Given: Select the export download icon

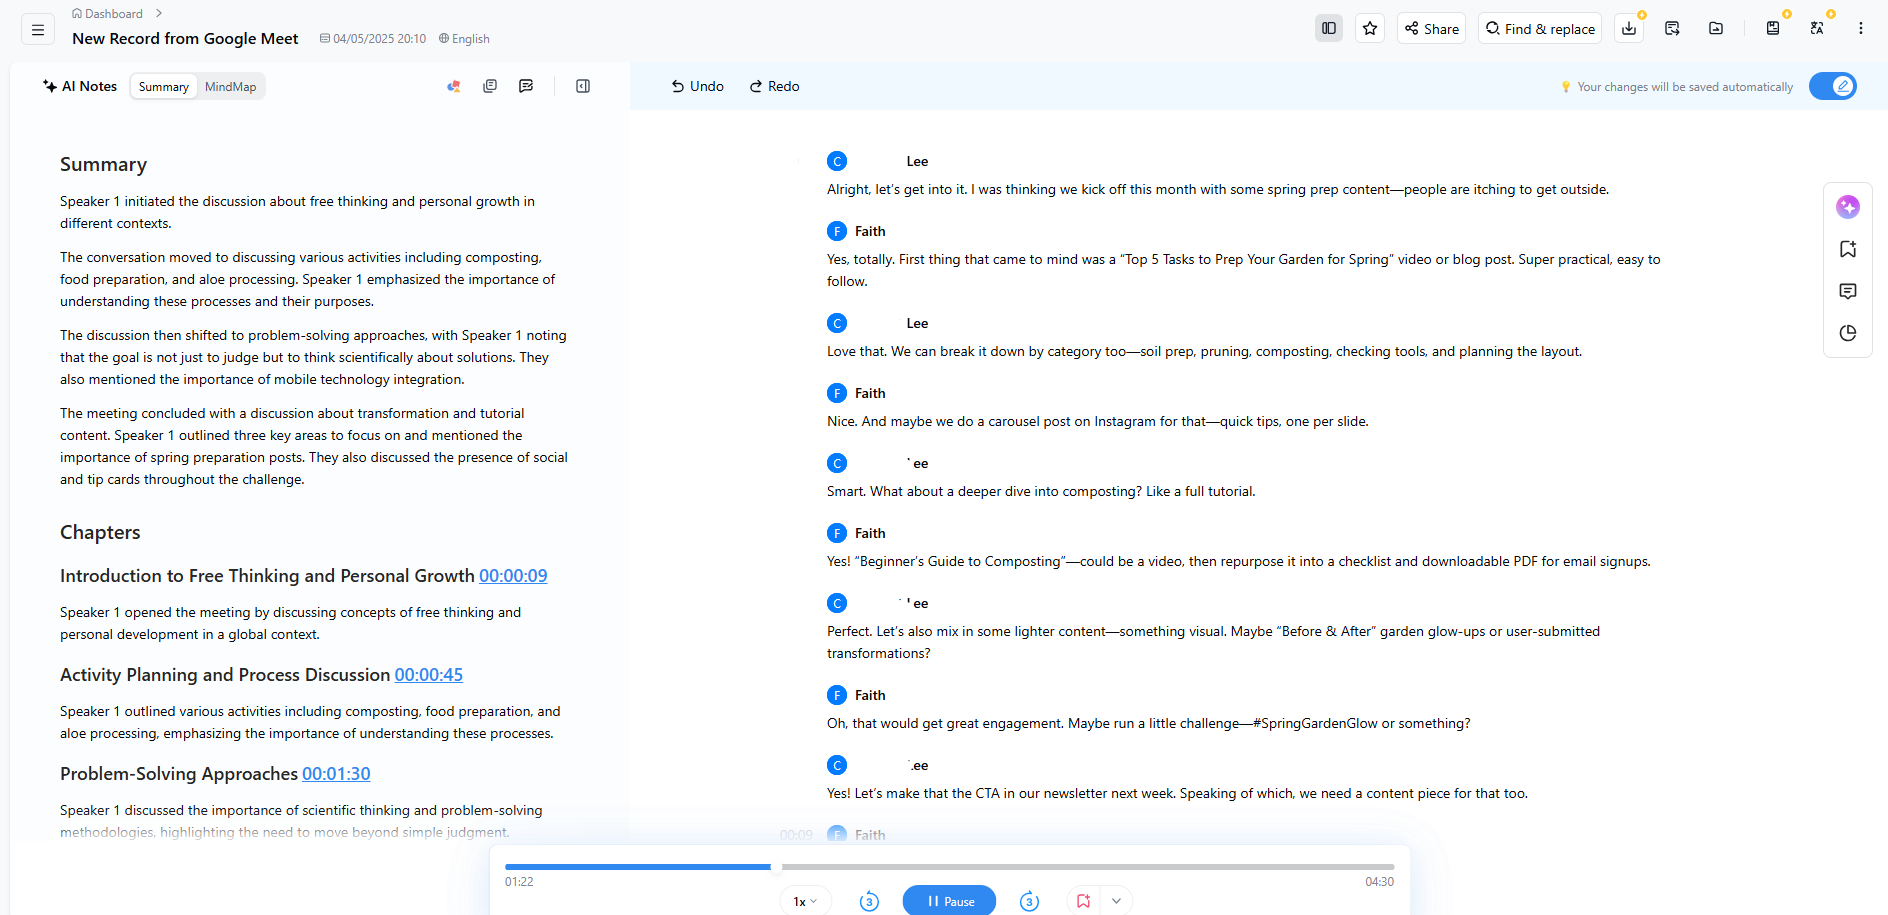Looking at the screenshot, I should click(1627, 28).
